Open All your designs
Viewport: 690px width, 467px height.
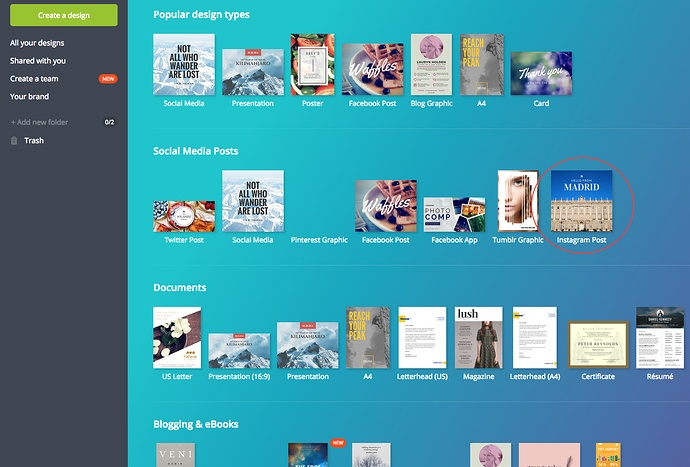point(38,44)
